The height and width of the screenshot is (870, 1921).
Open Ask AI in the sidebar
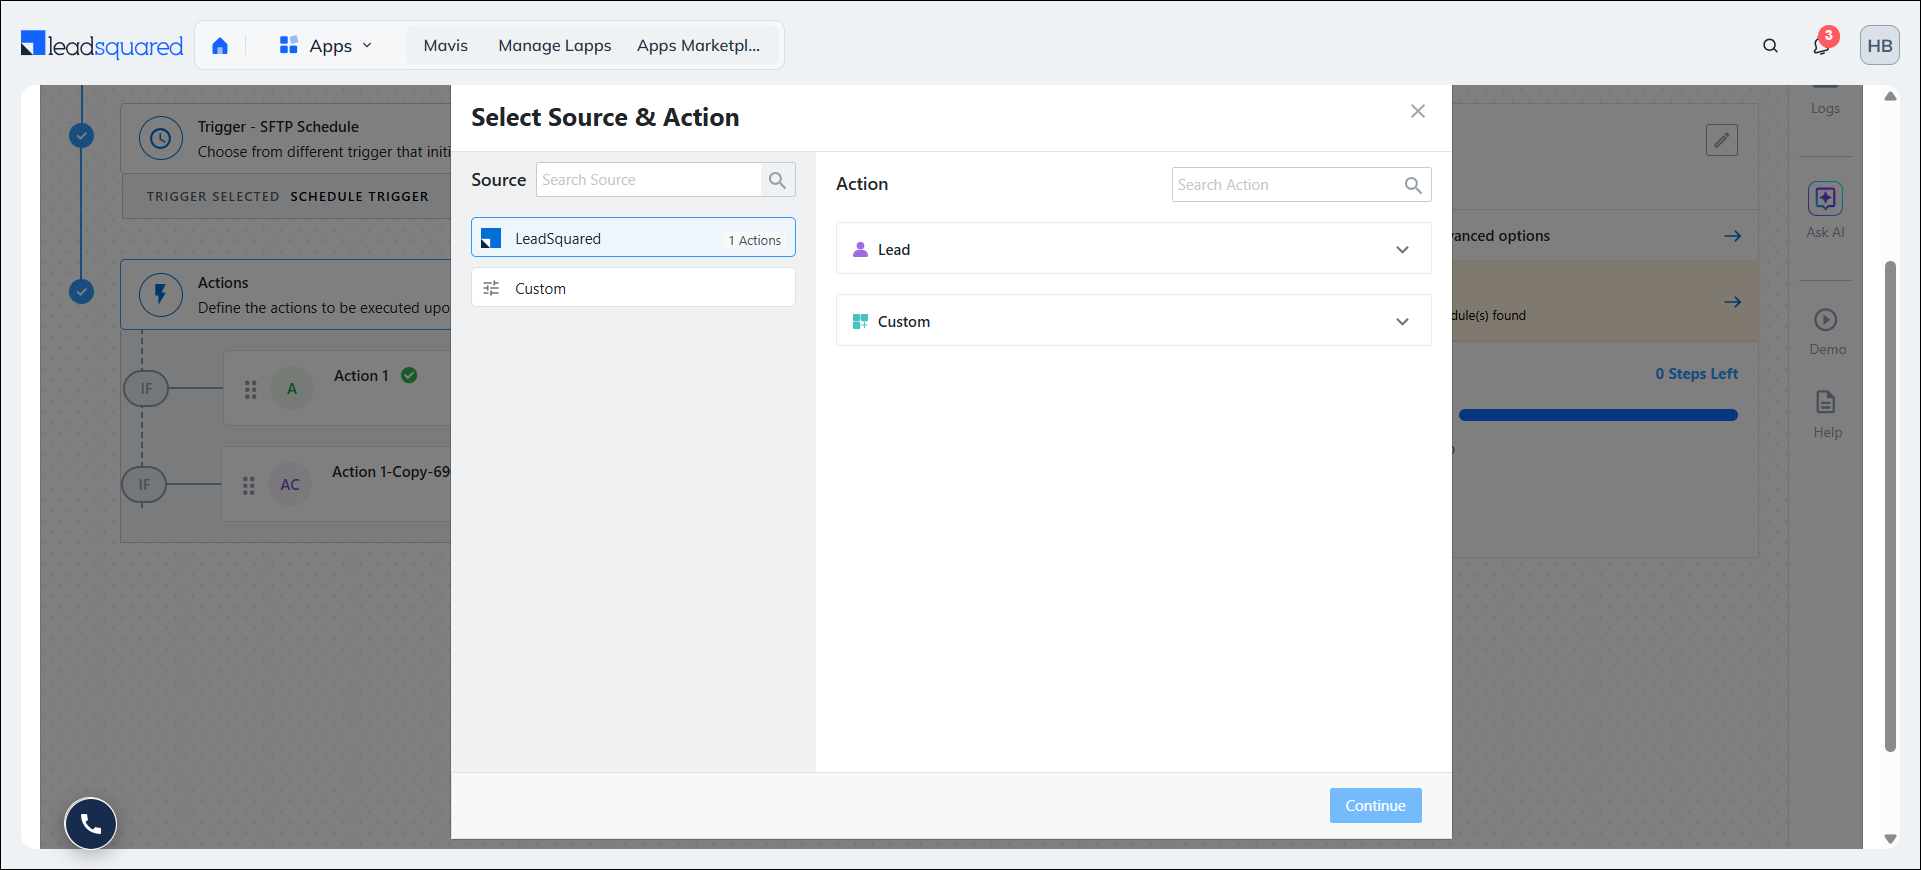click(x=1826, y=210)
